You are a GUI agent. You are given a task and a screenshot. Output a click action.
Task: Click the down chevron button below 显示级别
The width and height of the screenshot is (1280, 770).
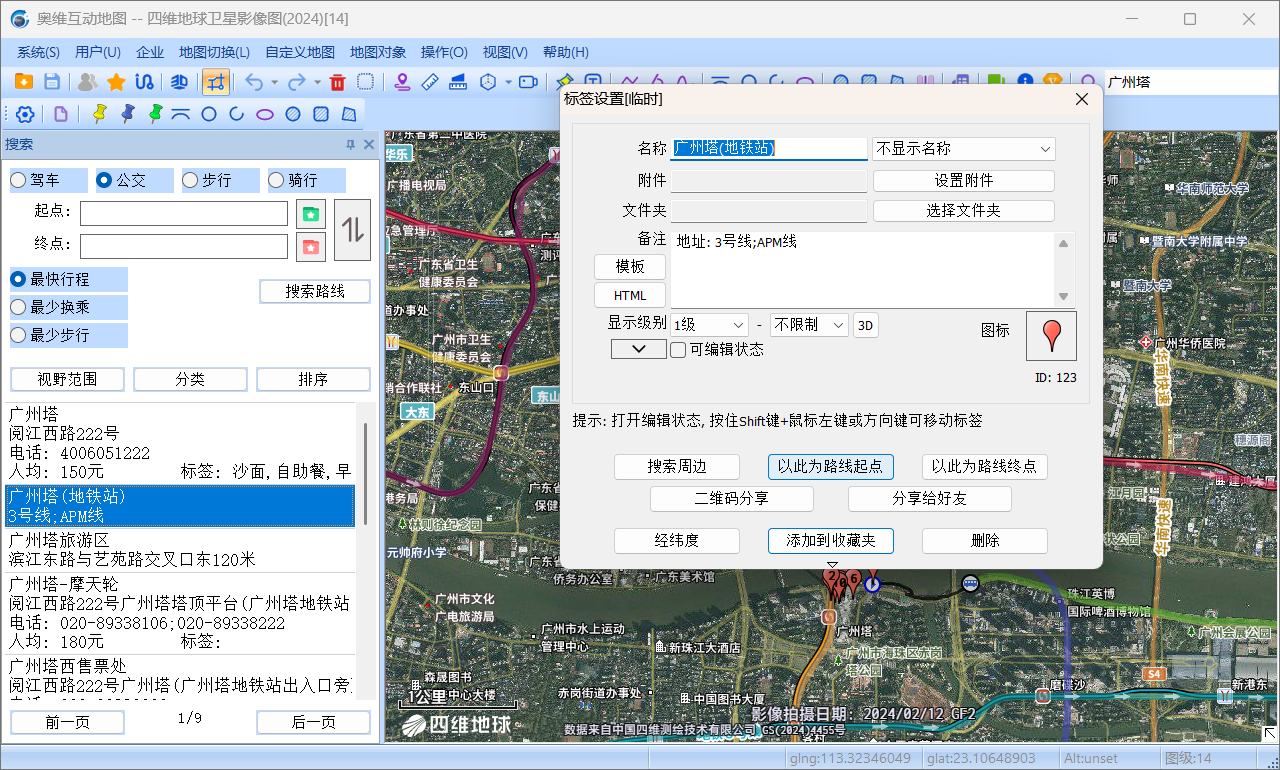point(638,349)
